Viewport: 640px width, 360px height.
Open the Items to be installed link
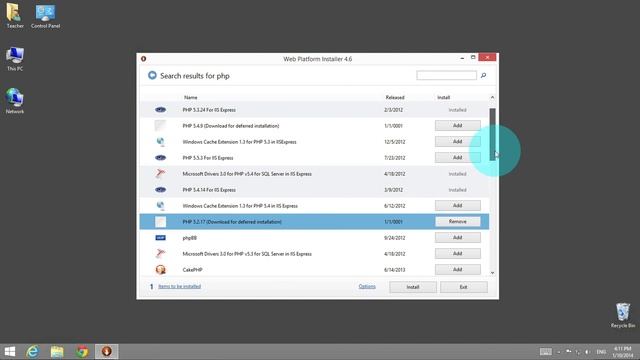(180, 287)
